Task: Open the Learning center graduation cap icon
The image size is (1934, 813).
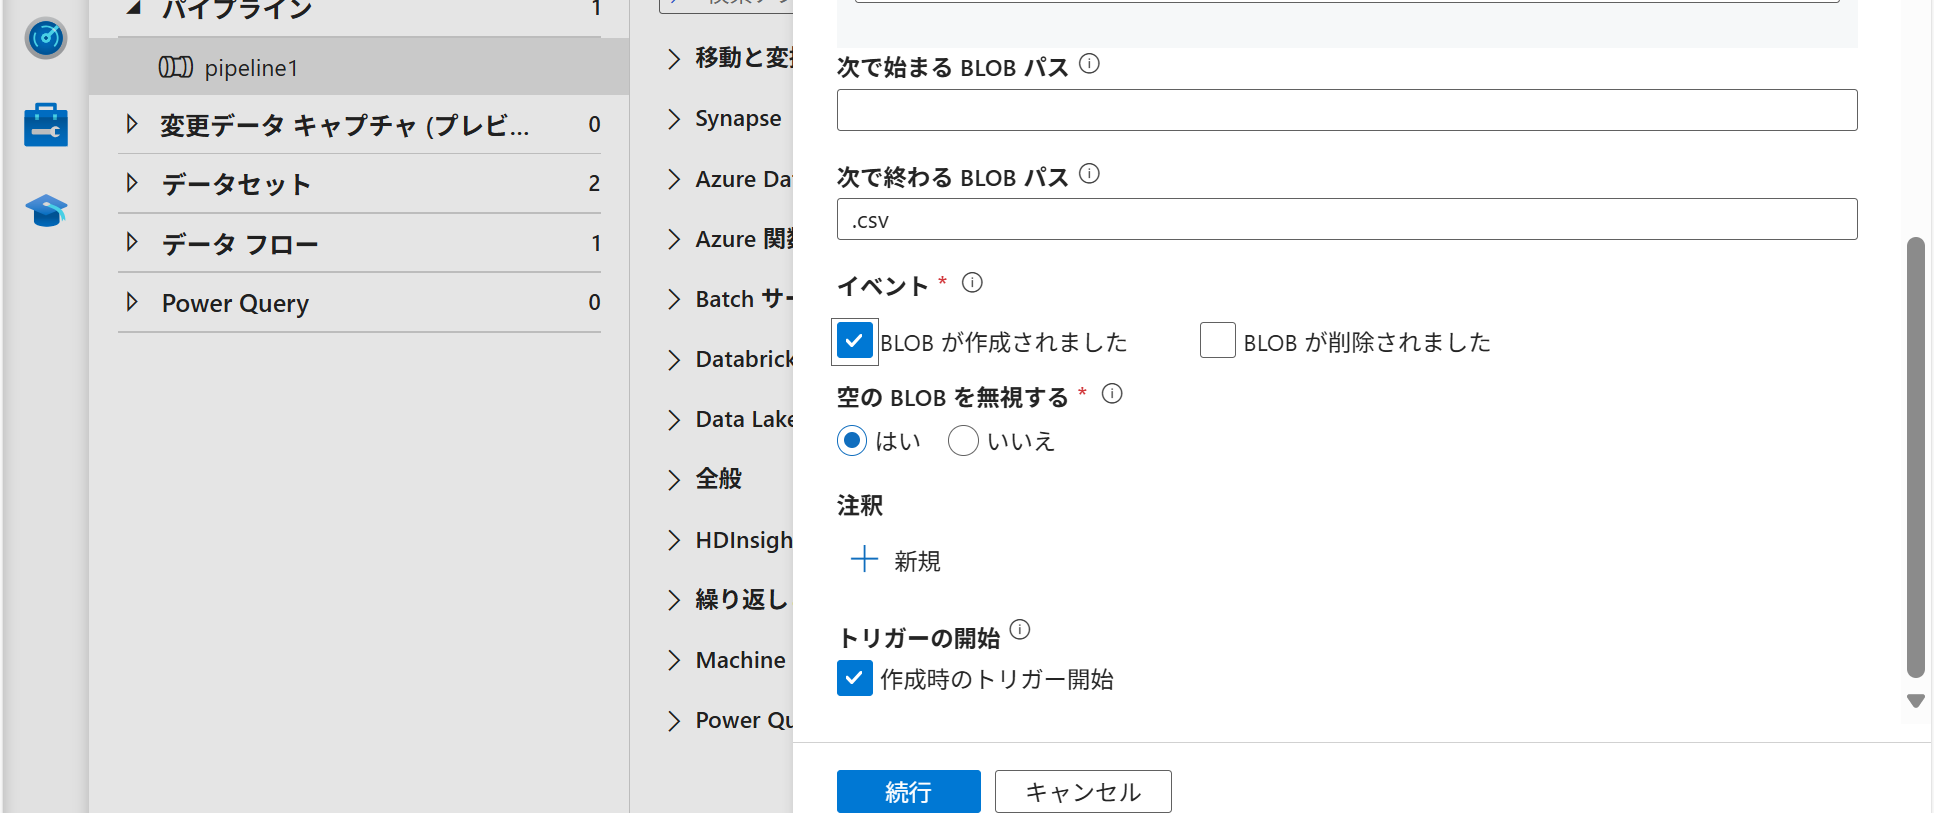Action: pyautogui.click(x=46, y=211)
